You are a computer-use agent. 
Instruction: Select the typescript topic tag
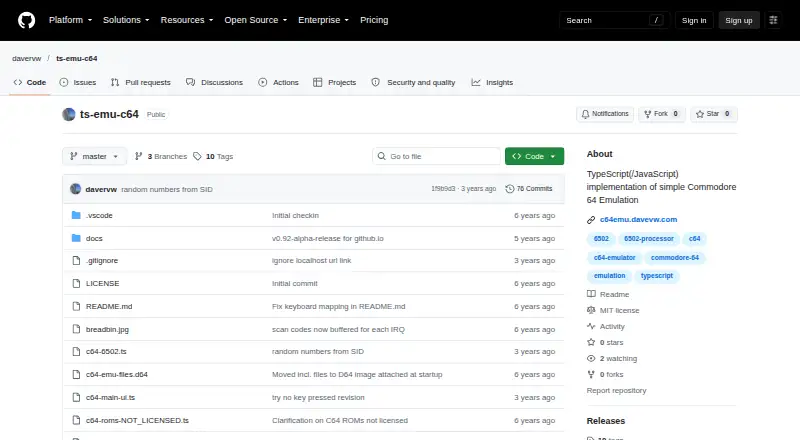(x=657, y=276)
